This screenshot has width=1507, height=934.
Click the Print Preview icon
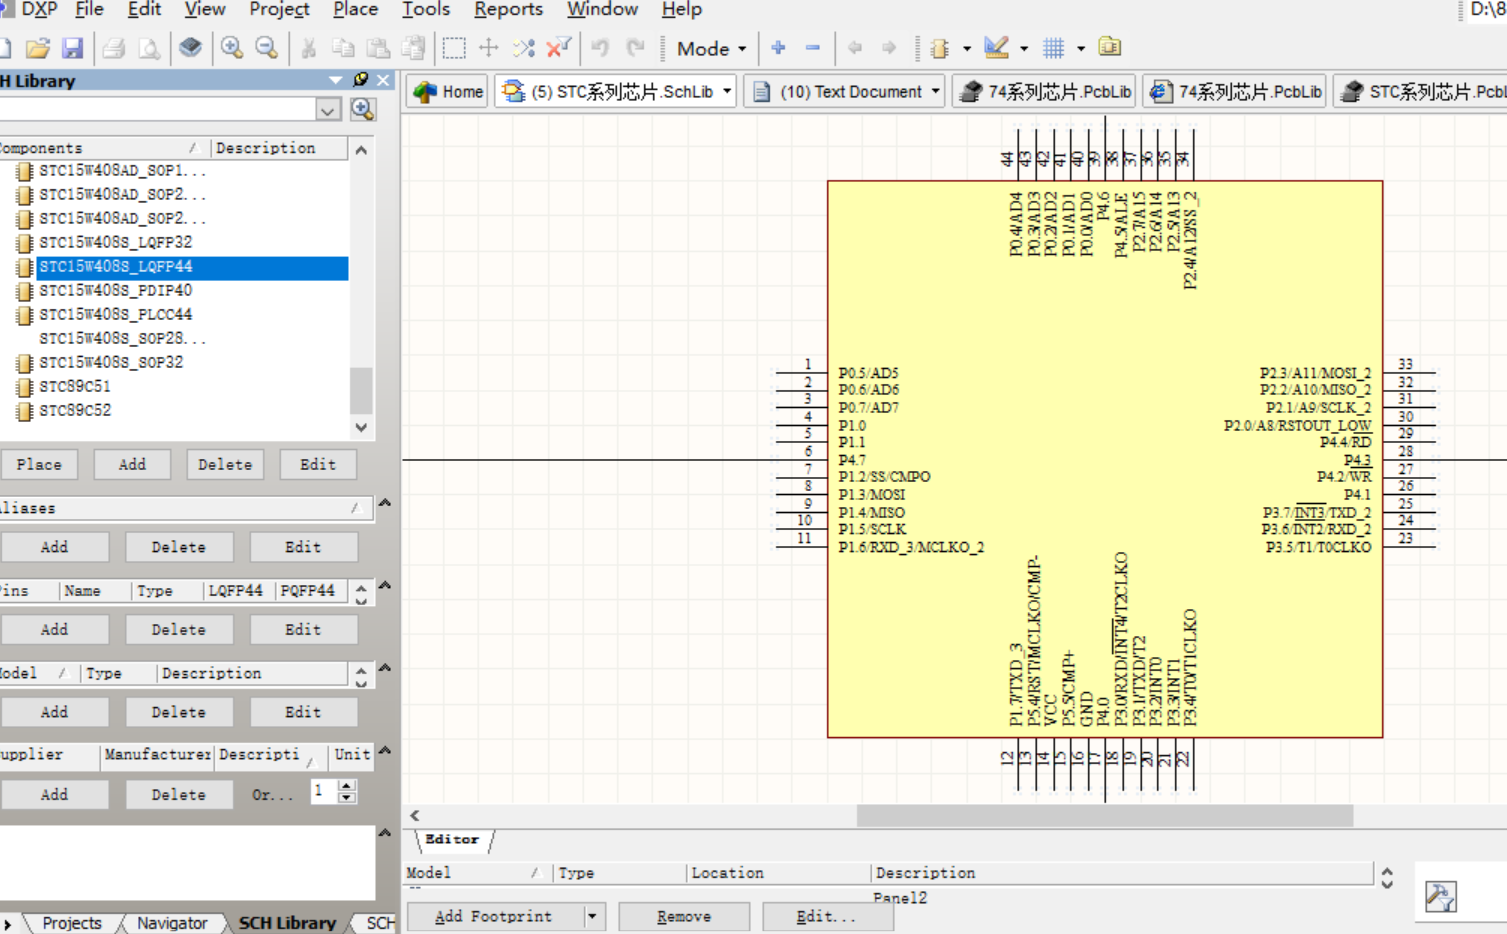(149, 48)
